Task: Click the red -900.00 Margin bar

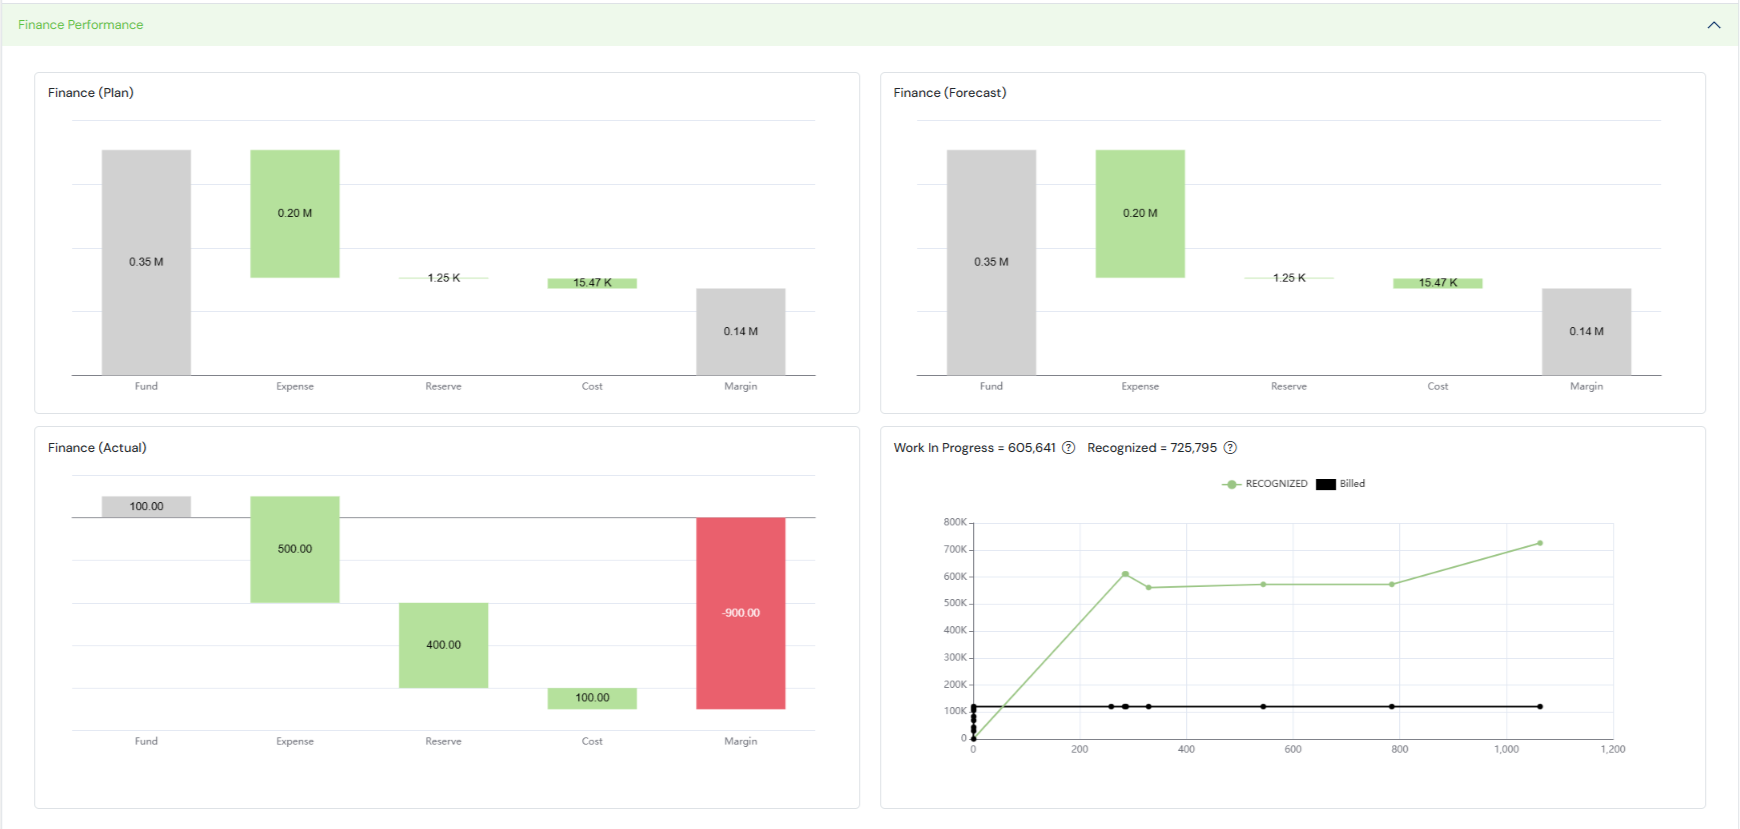Action: 740,612
